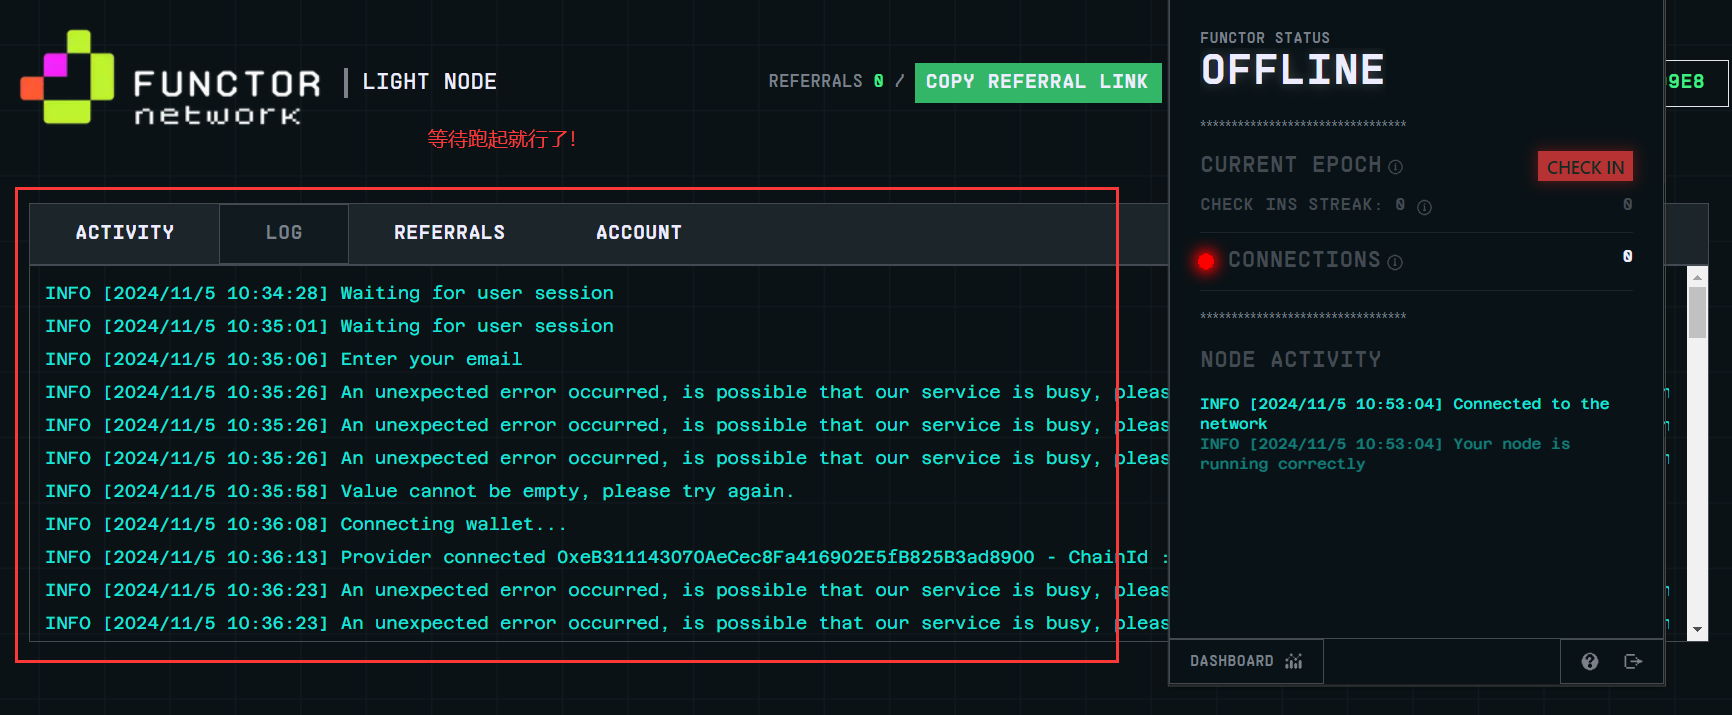The image size is (1732, 715).
Task: Open the Account tab
Action: tap(639, 233)
